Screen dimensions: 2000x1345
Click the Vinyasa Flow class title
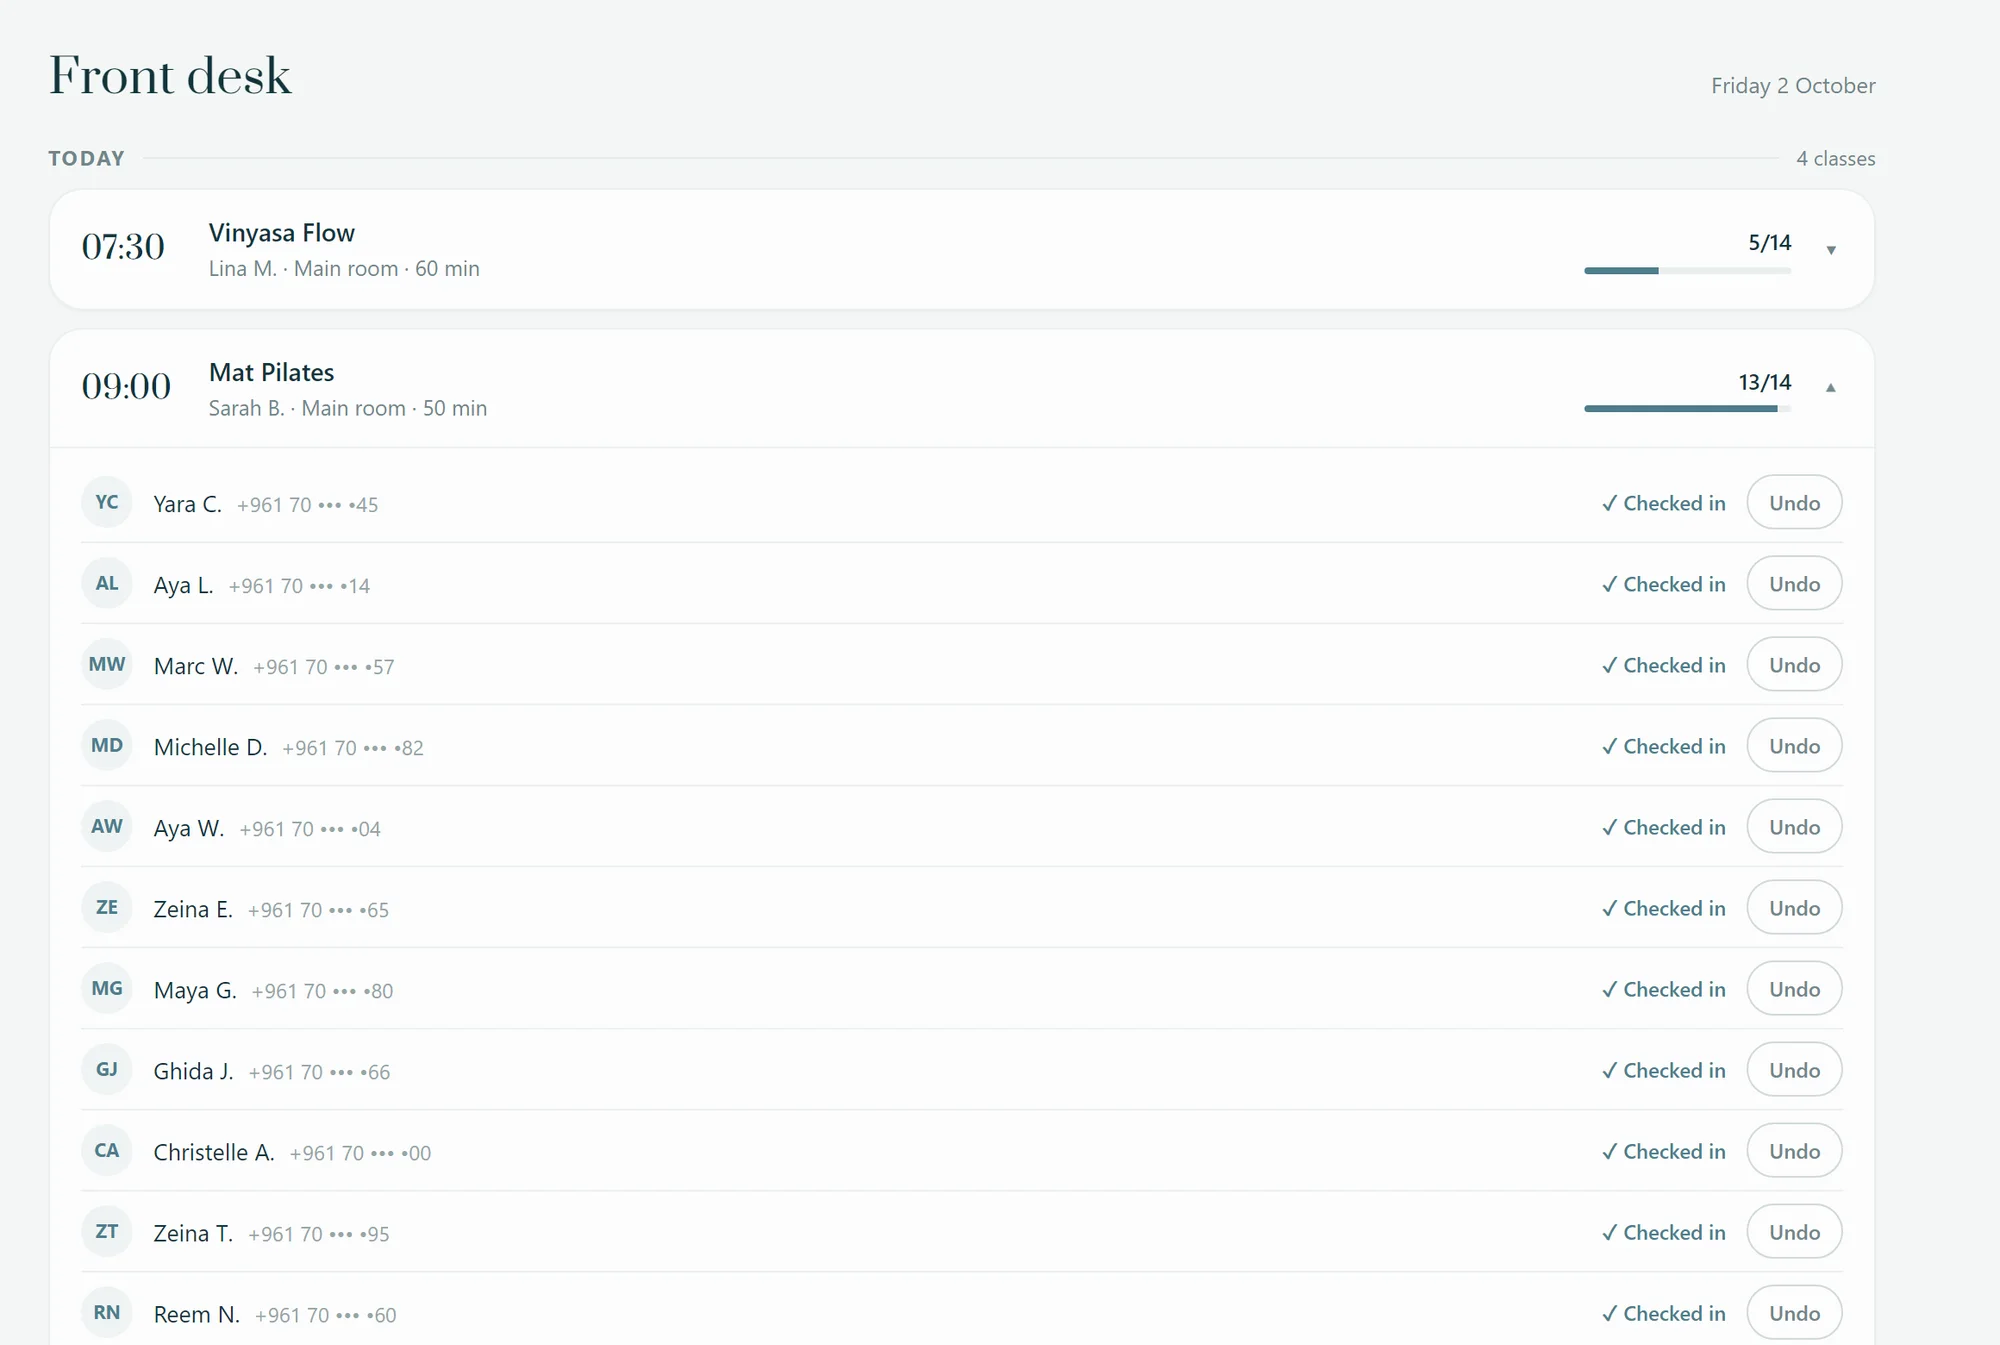point(282,233)
